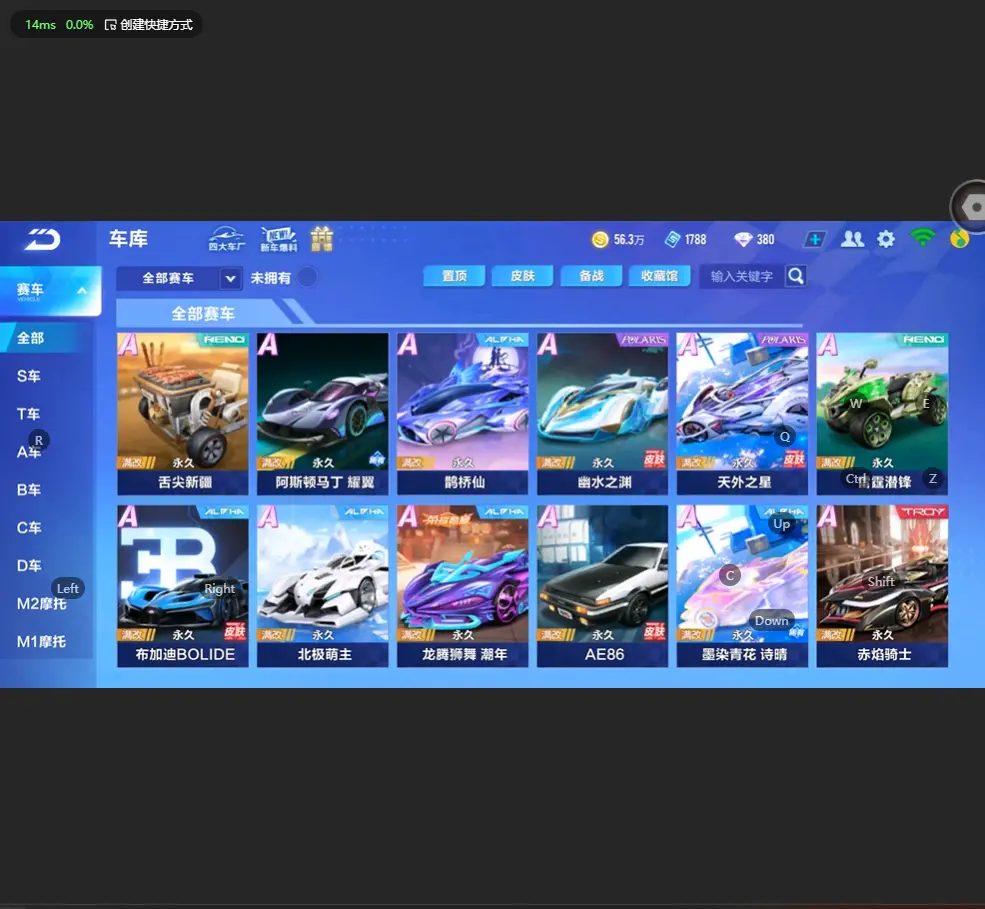Click the 1788 ticket amount

[695, 240]
